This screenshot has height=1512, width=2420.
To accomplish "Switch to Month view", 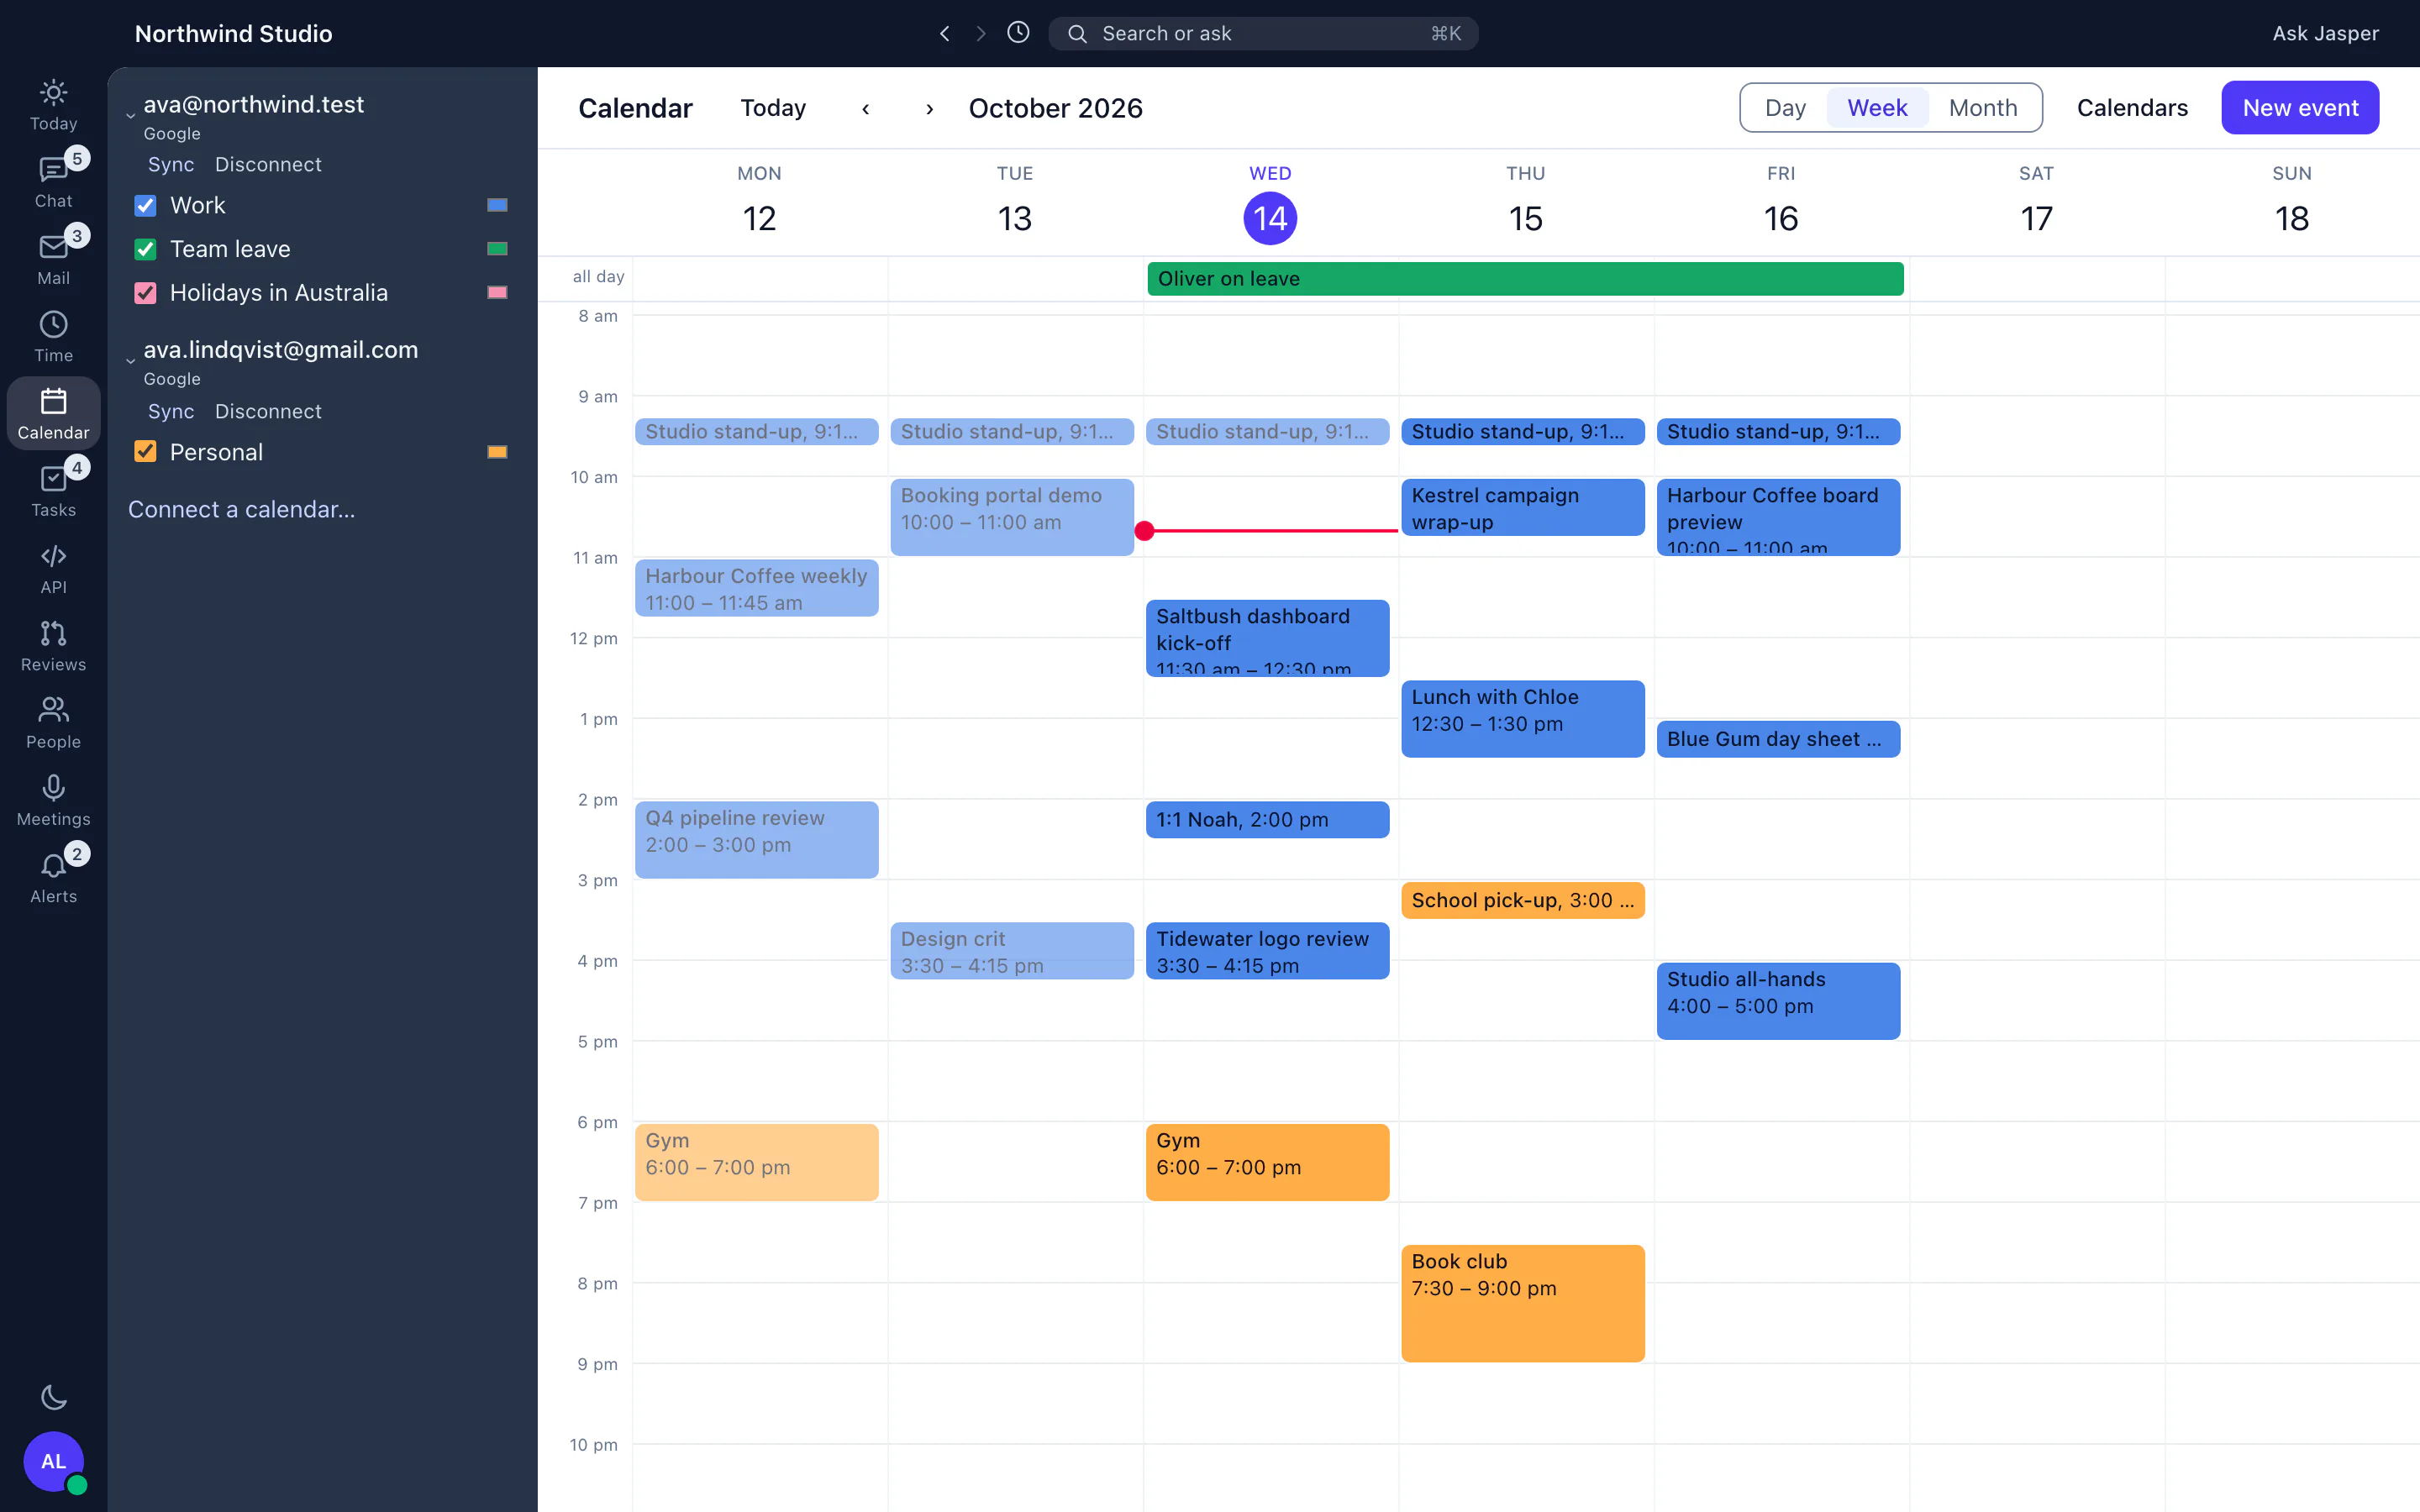I will coord(1983,108).
